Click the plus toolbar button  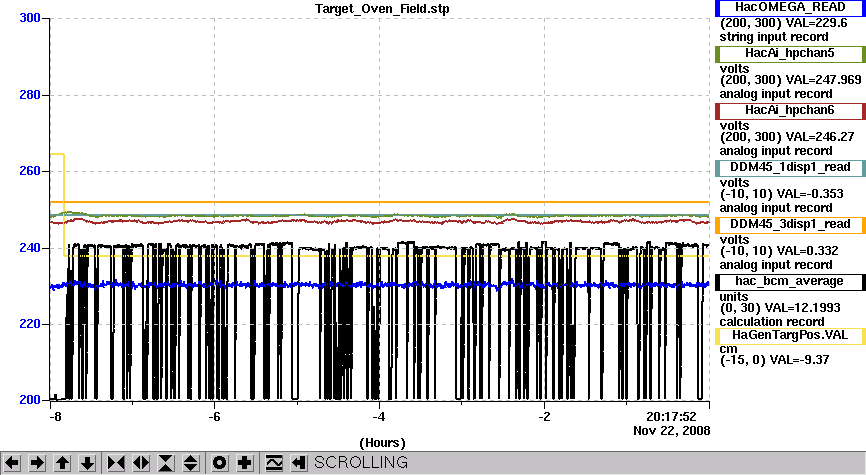click(x=245, y=462)
